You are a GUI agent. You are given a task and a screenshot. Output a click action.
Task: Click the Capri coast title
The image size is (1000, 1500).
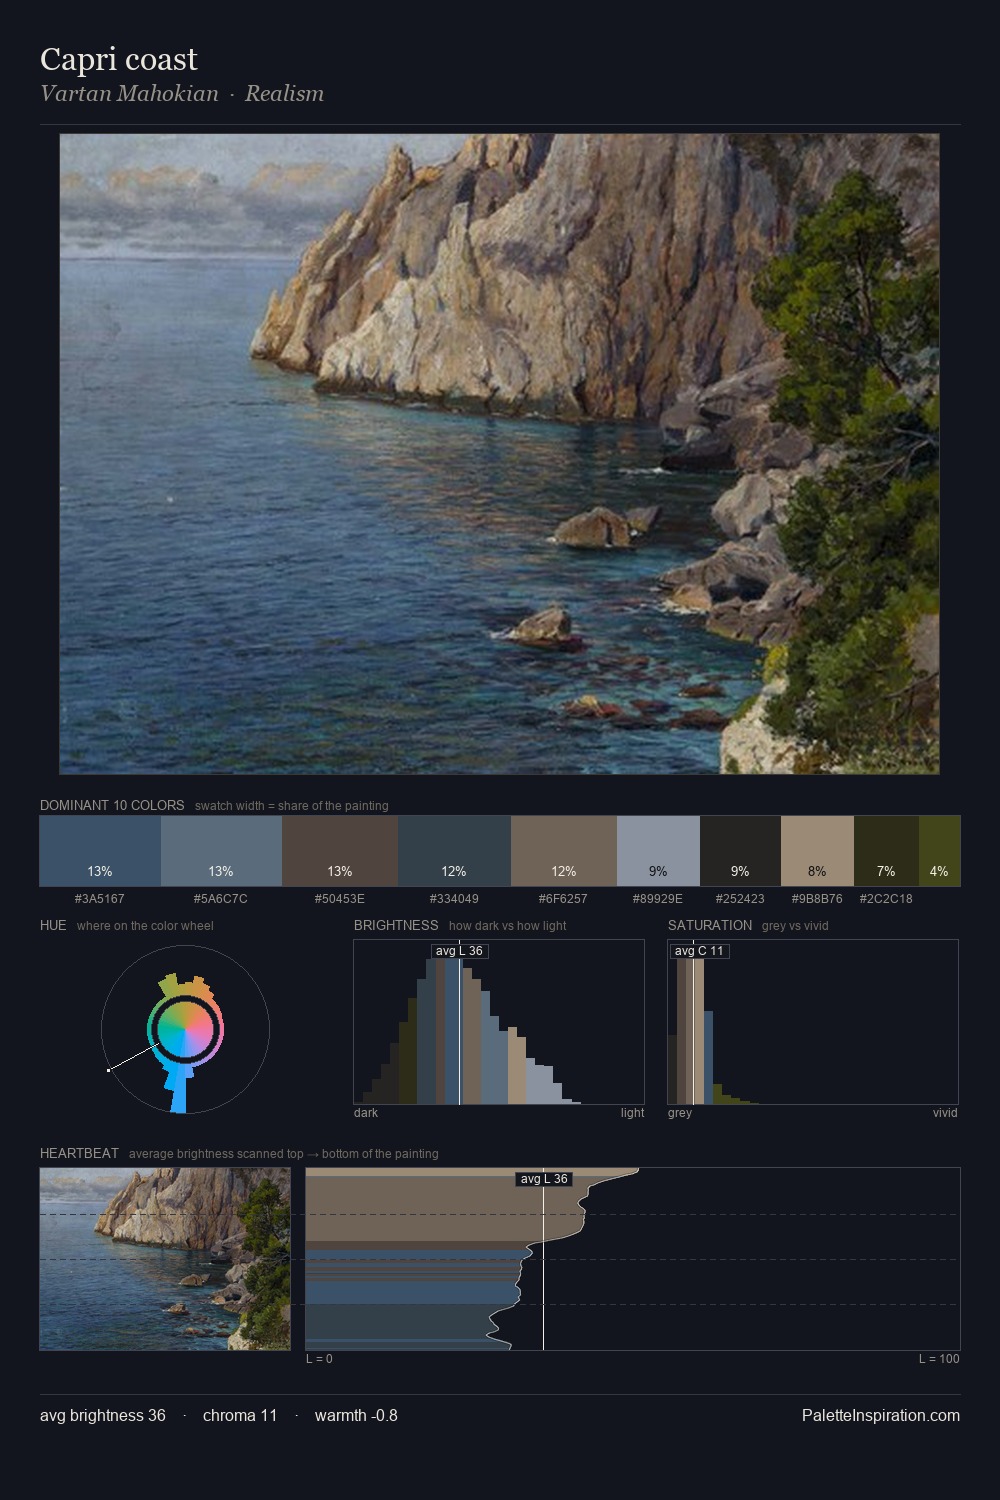pyautogui.click(x=119, y=59)
